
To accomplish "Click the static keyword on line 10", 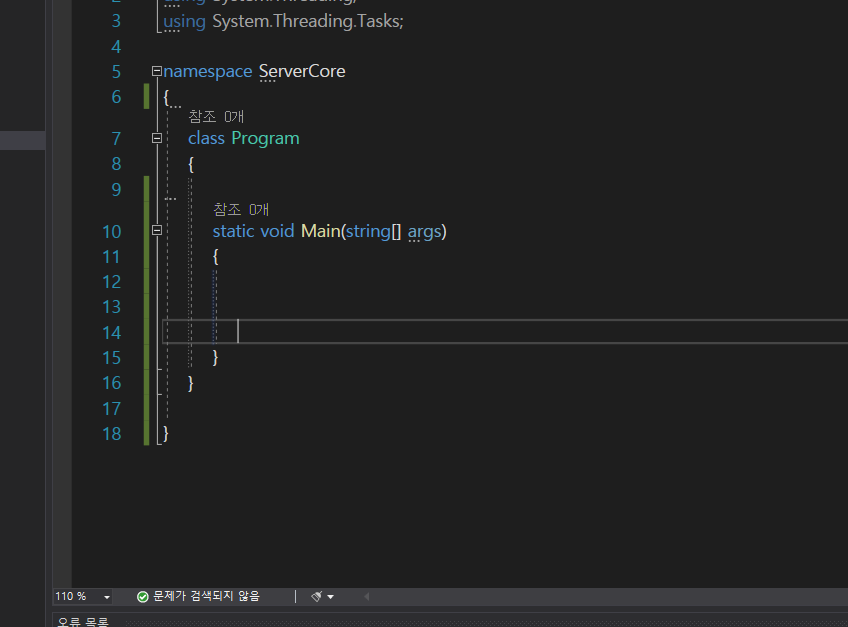I will tap(233, 231).
